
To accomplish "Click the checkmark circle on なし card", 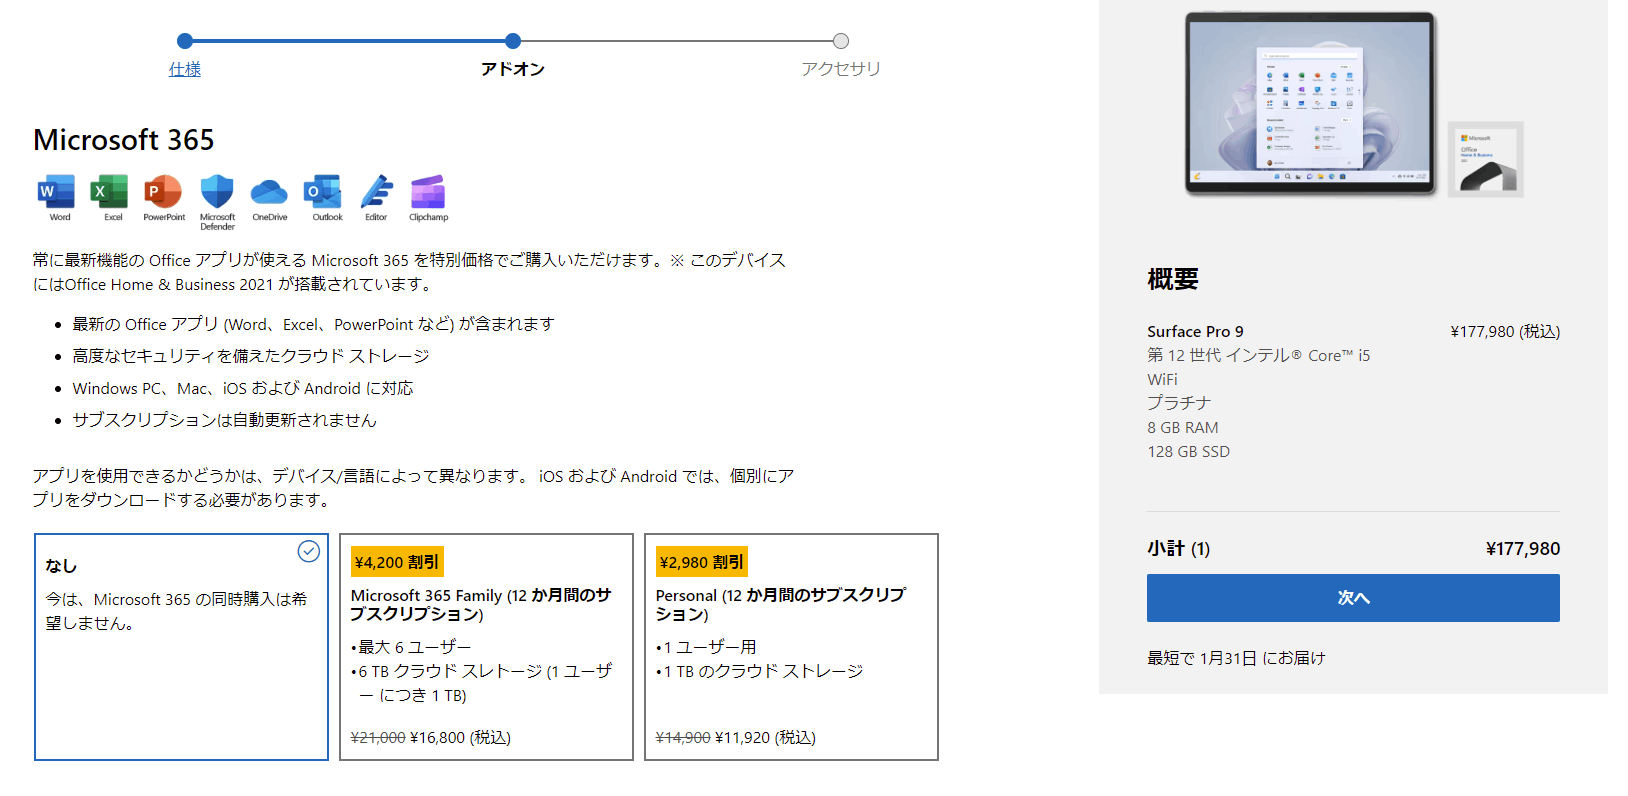I will [x=309, y=551].
